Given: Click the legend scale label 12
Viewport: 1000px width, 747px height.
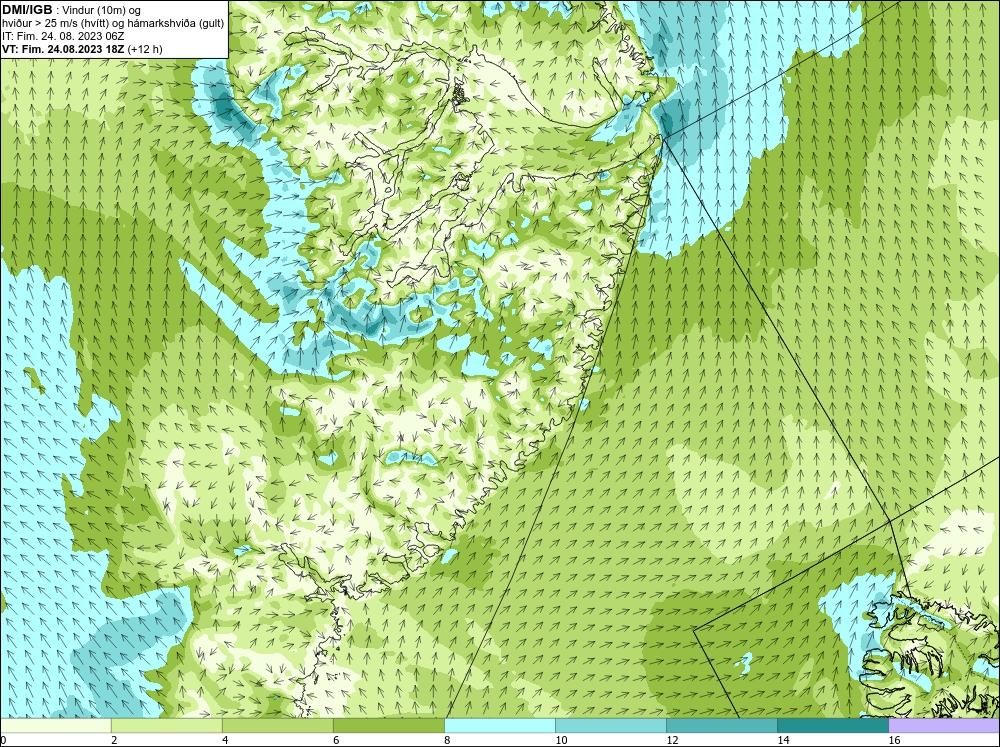Looking at the screenshot, I should 672,740.
